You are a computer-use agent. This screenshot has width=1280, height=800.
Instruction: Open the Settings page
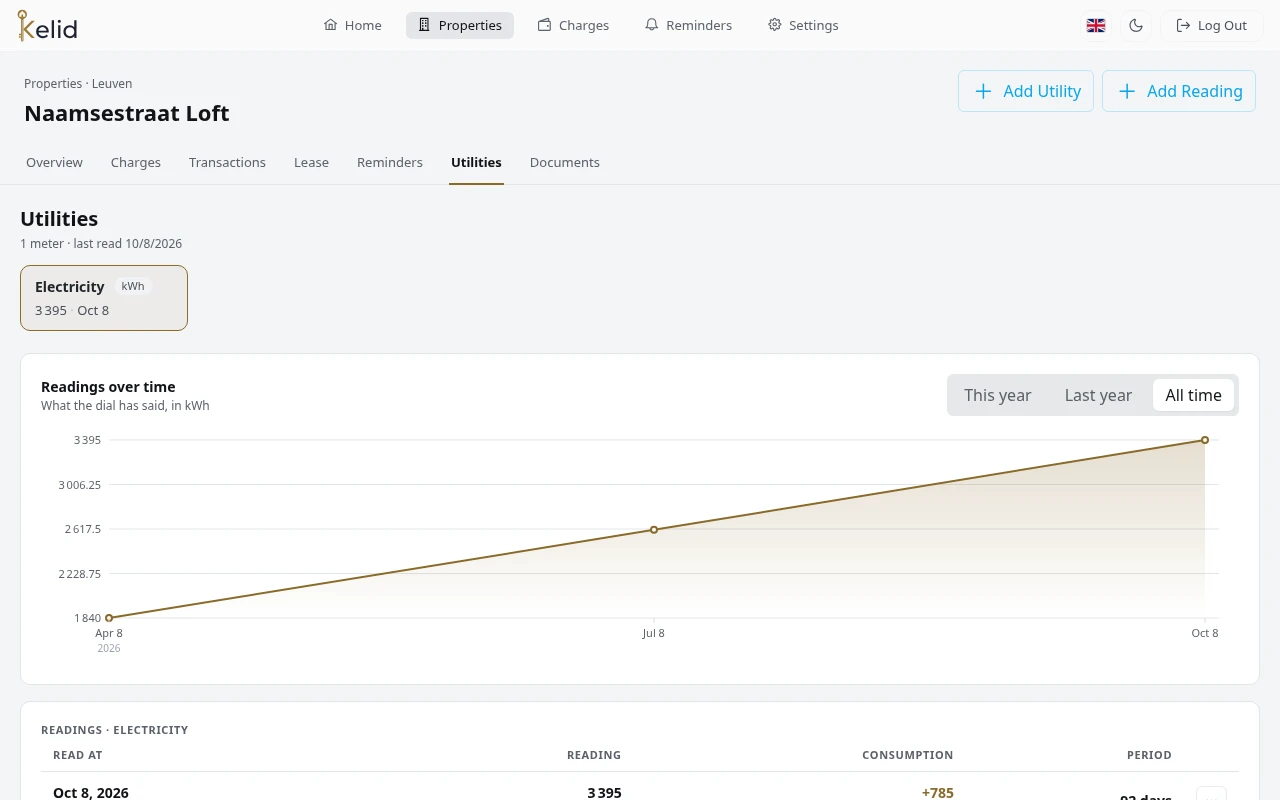803,25
